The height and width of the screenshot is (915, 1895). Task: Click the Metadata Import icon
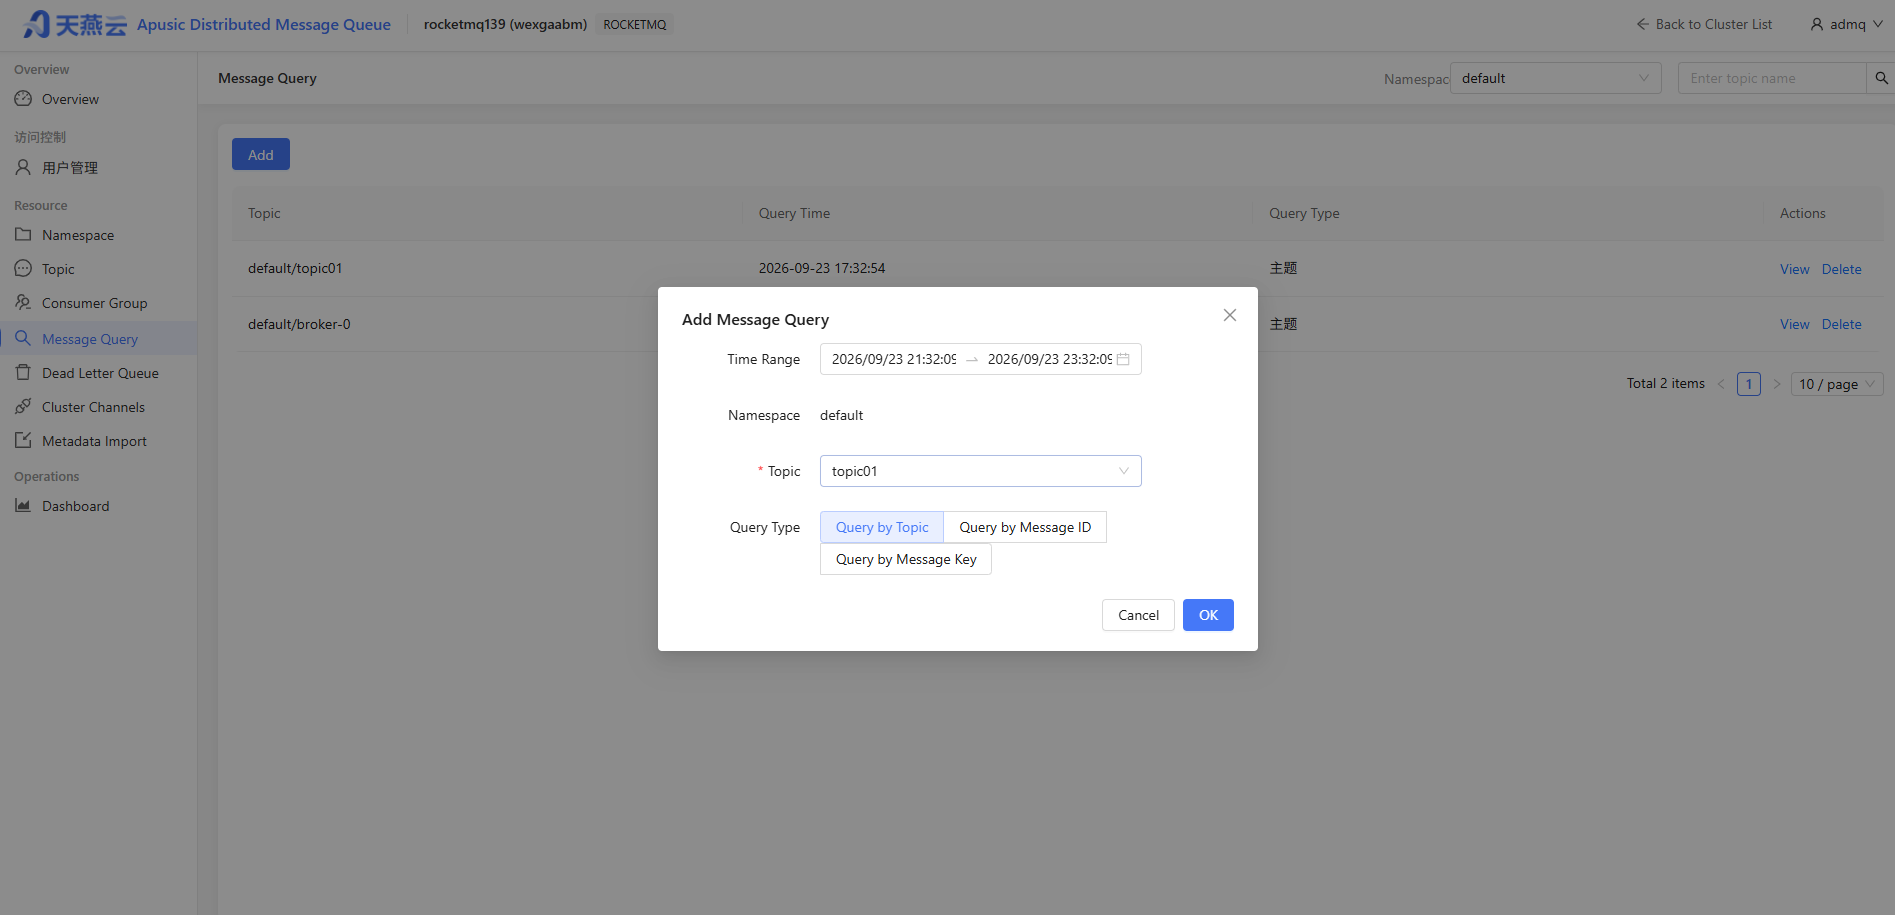[x=23, y=441]
